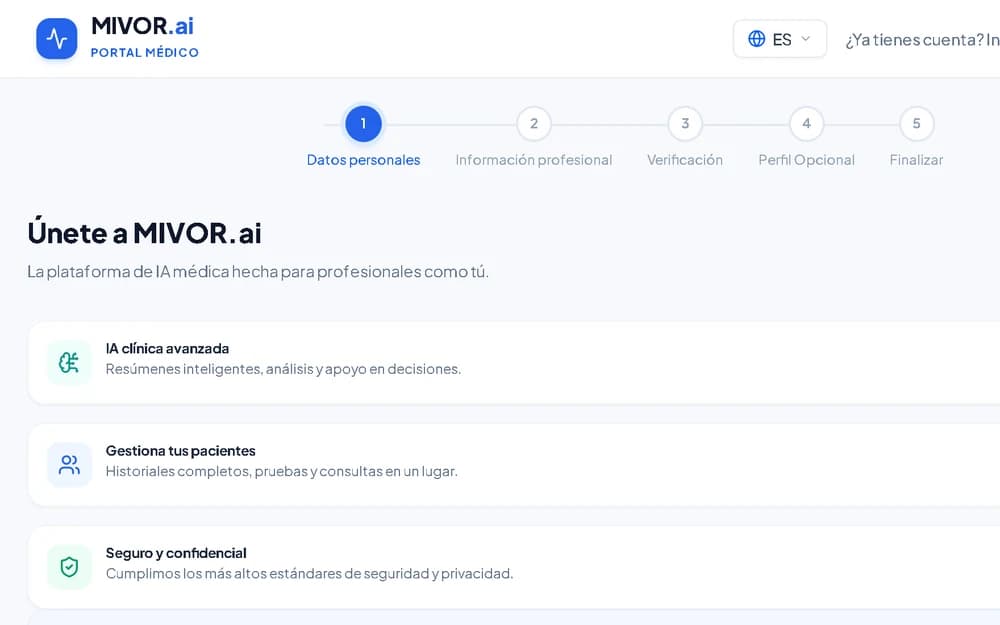1000x625 pixels.
Task: Click the MIVOR.ai brand name text
Action: (142, 26)
